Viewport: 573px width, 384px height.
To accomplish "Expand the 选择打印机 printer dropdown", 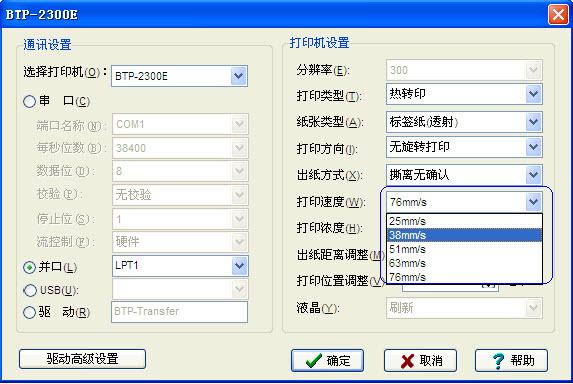I will click(239, 76).
